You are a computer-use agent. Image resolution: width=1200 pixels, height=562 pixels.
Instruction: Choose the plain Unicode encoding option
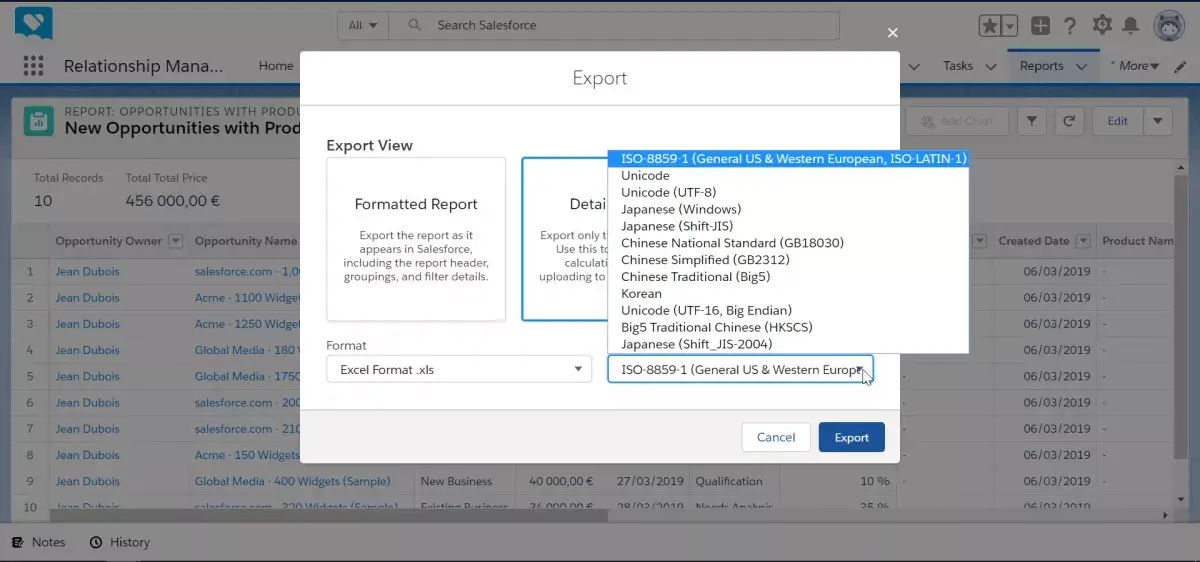pos(788,176)
